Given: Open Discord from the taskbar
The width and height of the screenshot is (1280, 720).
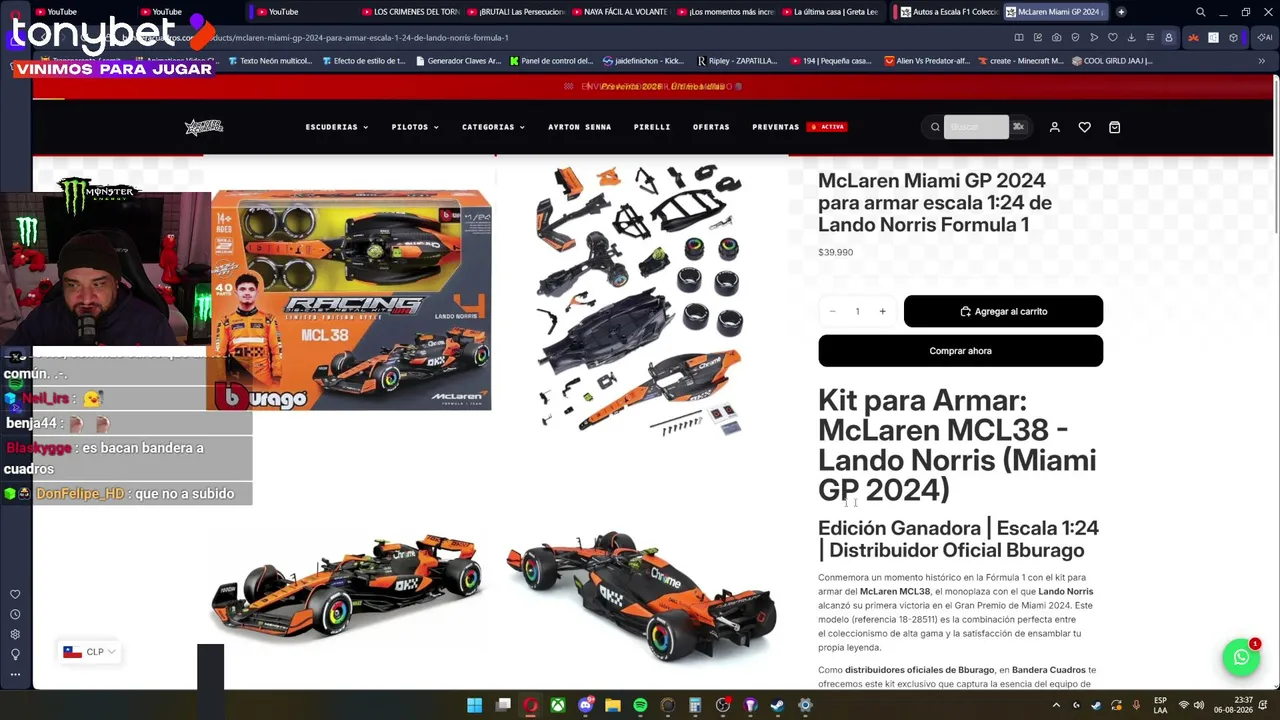Looking at the screenshot, I should (585, 705).
